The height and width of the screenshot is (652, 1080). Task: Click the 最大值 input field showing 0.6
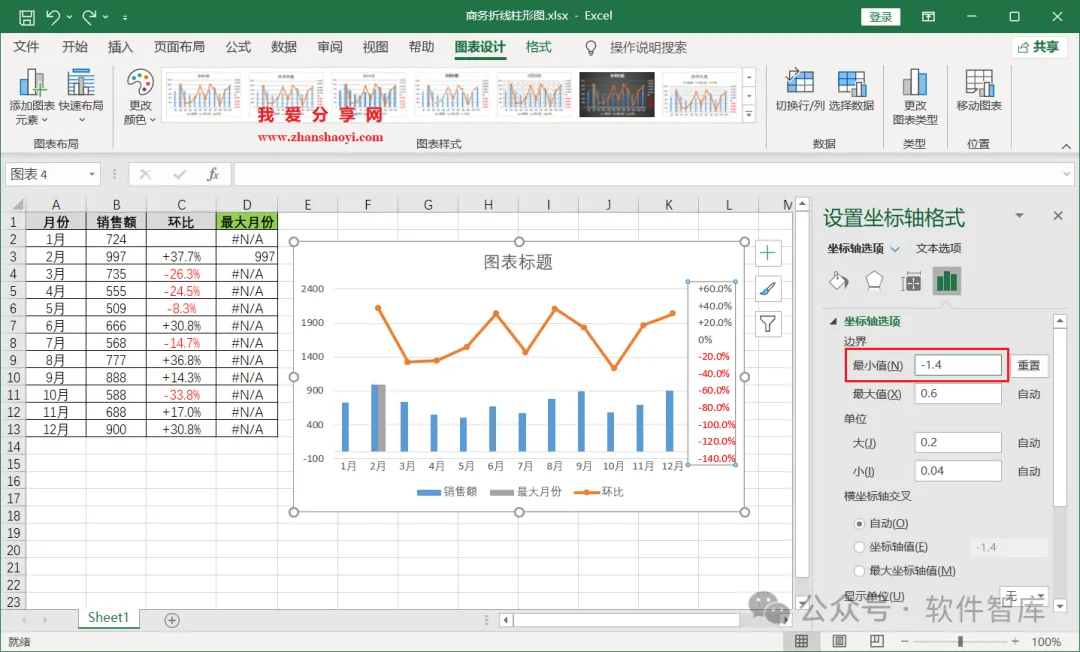coord(958,393)
